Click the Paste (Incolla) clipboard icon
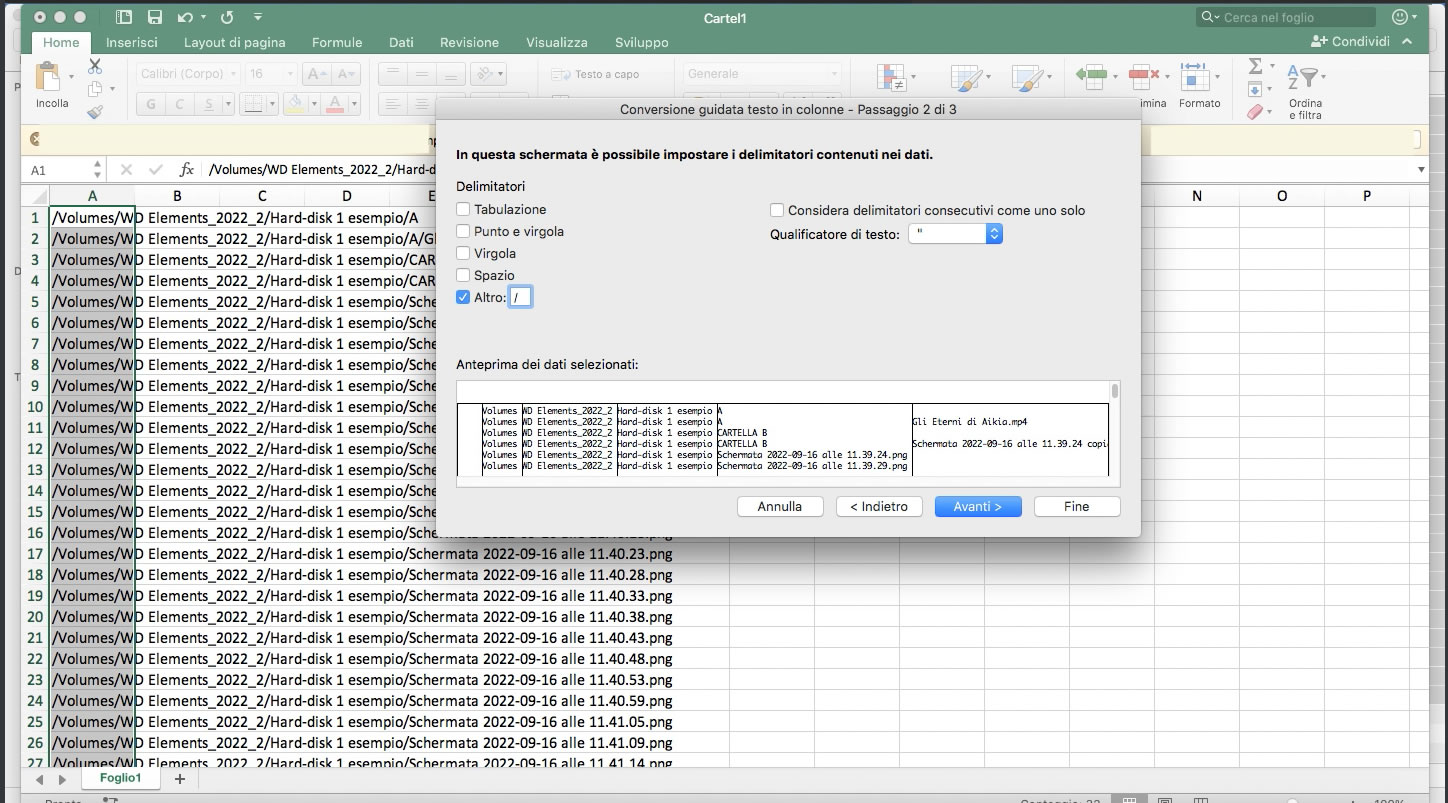Image resolution: width=1448 pixels, height=803 pixels. click(x=48, y=77)
